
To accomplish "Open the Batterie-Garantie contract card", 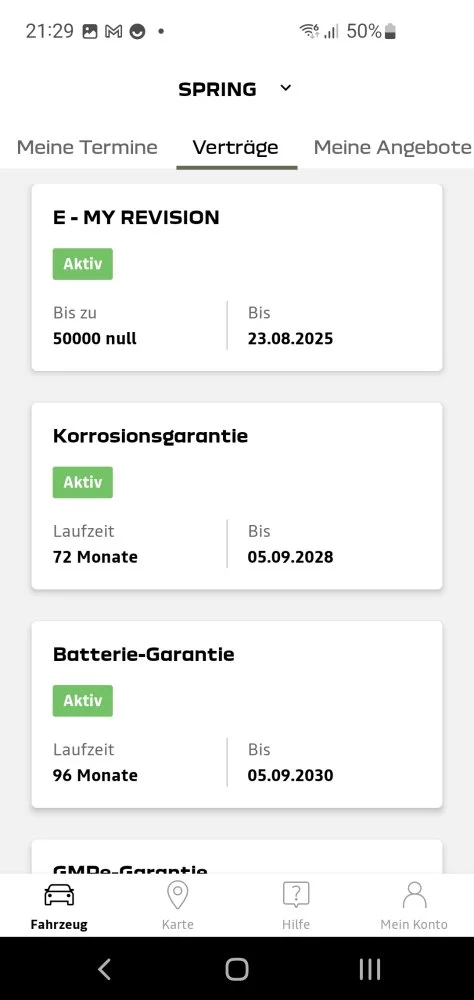I will [237, 714].
